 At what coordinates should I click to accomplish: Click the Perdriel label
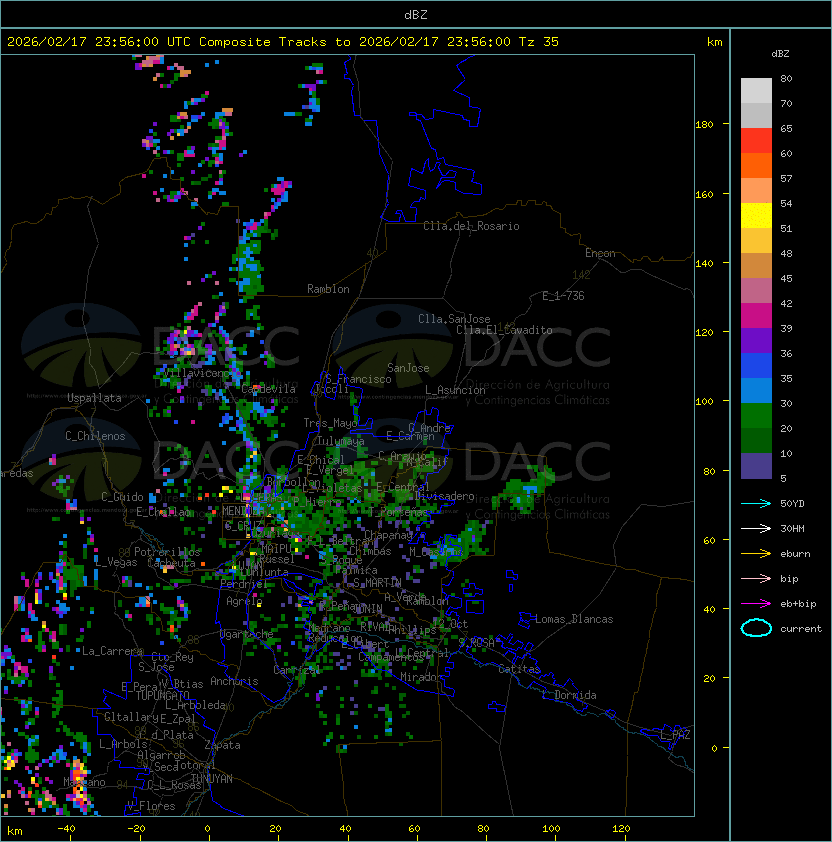tap(244, 584)
